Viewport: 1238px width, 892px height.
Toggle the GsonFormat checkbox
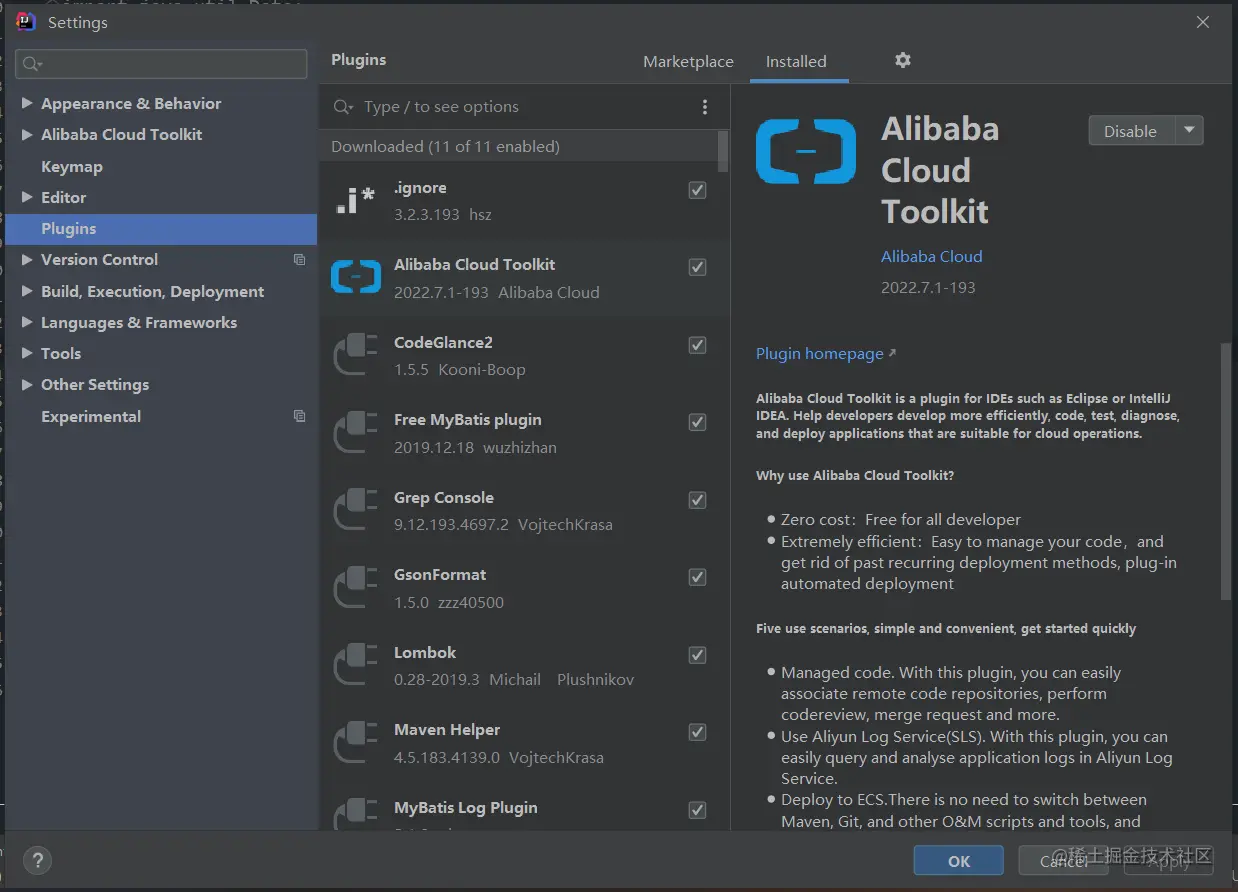698,577
